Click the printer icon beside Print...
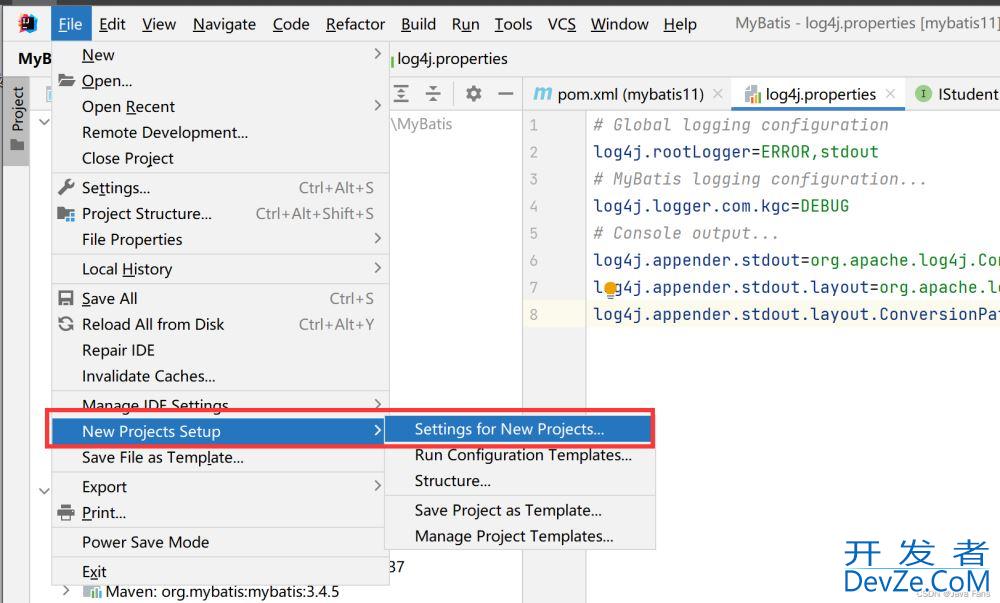Viewport: 1000px width, 603px height. (66, 512)
